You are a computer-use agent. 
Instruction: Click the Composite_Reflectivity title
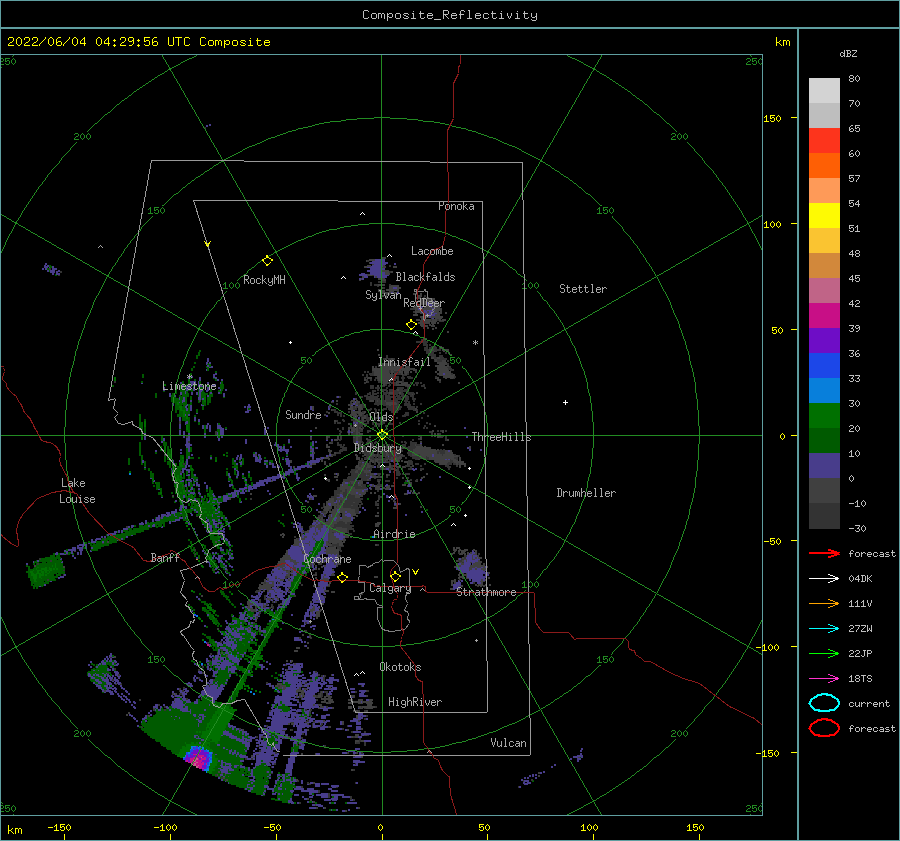coord(450,15)
